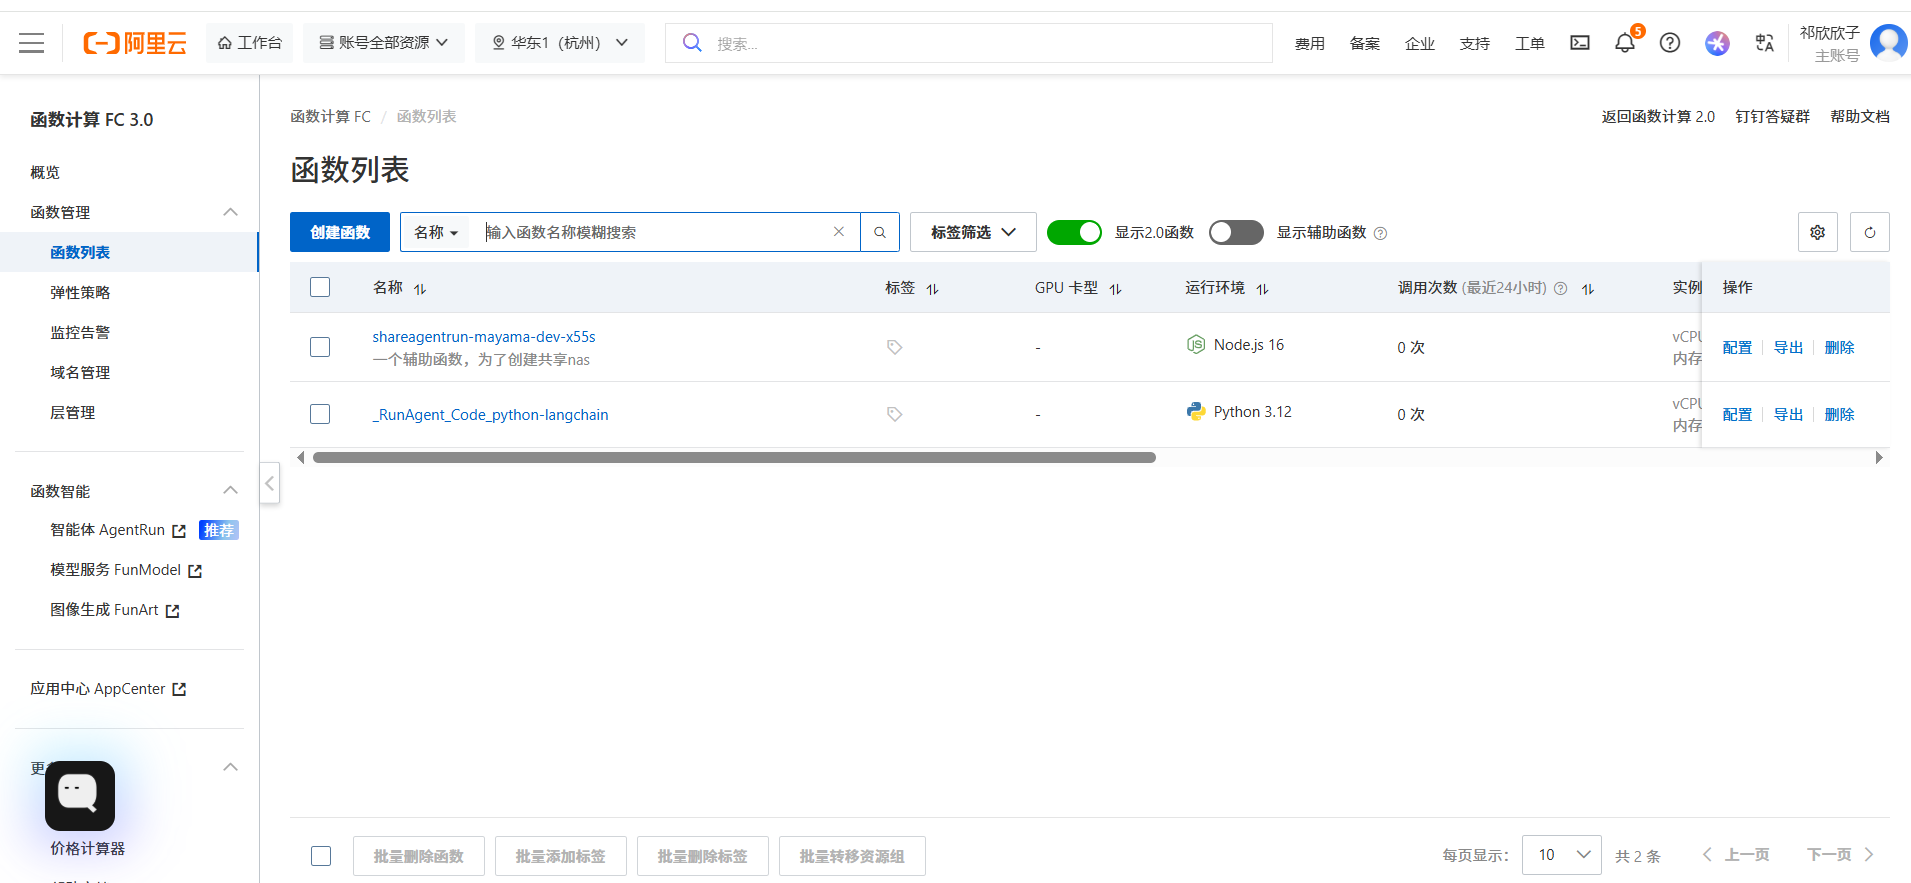The height and width of the screenshot is (883, 1911).
Task: Open the user avatar menu
Action: pos(1888,43)
